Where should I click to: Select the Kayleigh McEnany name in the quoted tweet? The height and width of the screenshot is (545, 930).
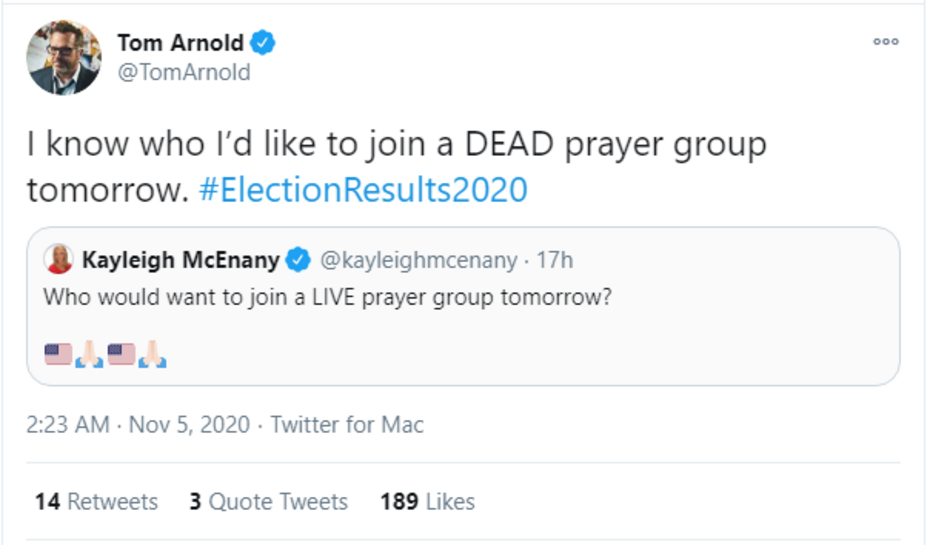(x=180, y=261)
